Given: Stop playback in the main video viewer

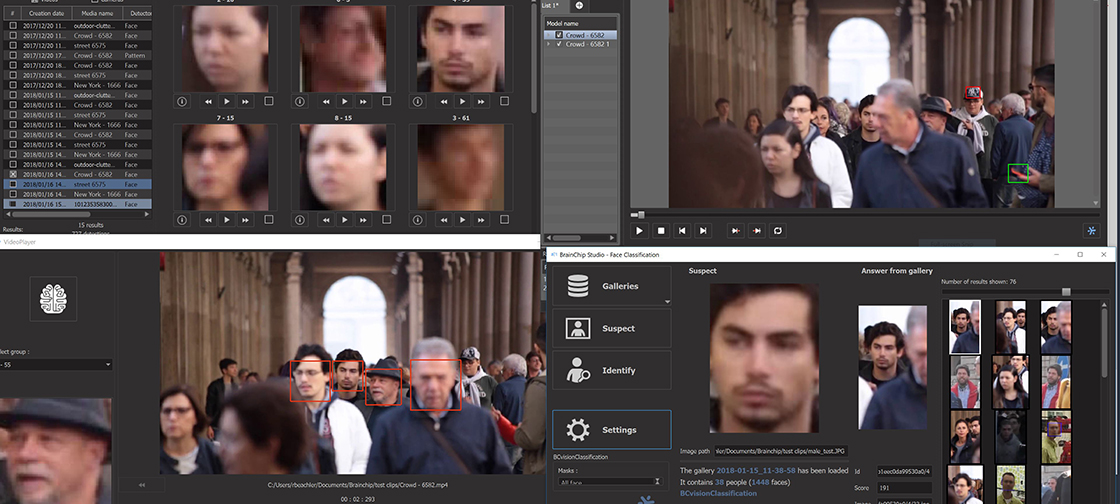Looking at the screenshot, I should 661,230.
